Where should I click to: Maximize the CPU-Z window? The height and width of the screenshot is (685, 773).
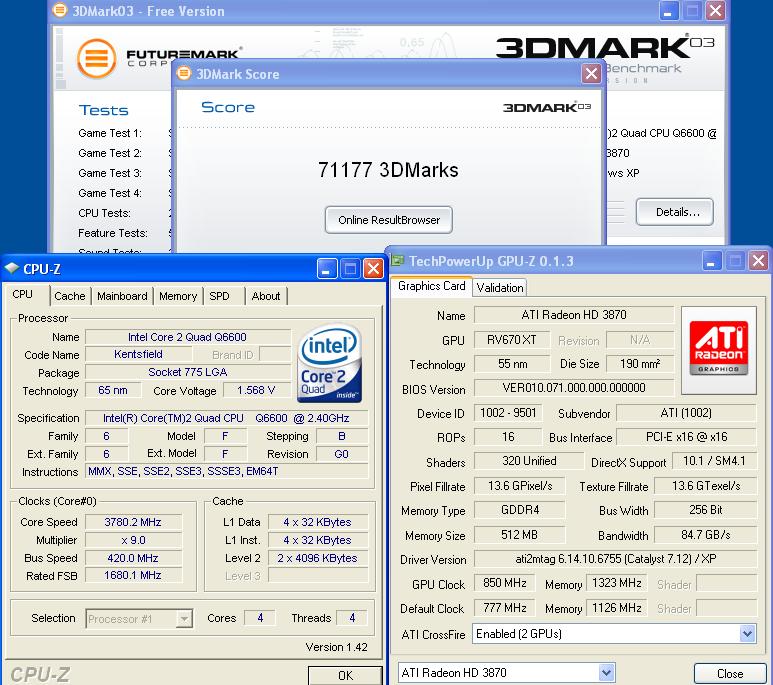click(x=350, y=269)
